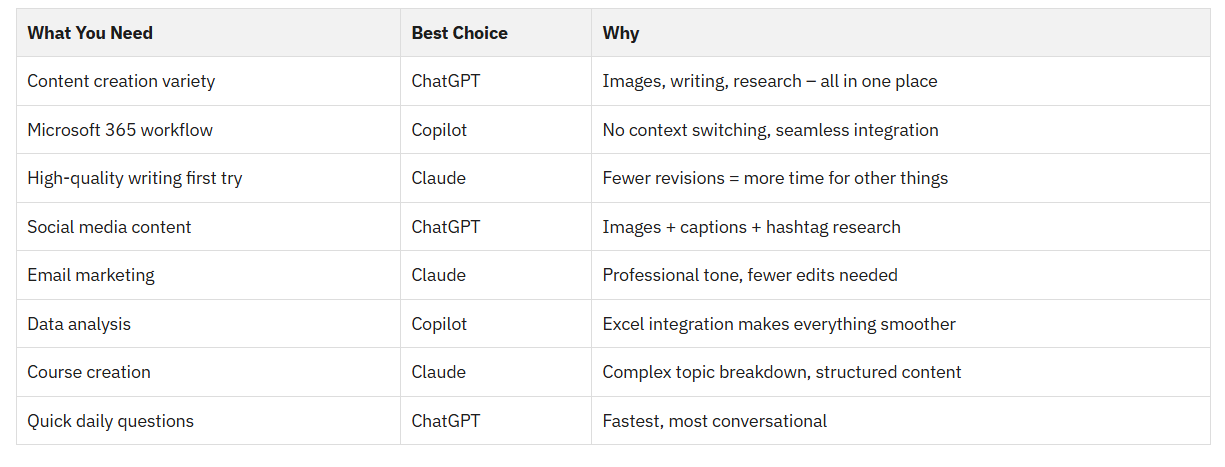1225x467 pixels.
Task: Click the 'Quick daily questions' cell
Action: coord(208,421)
